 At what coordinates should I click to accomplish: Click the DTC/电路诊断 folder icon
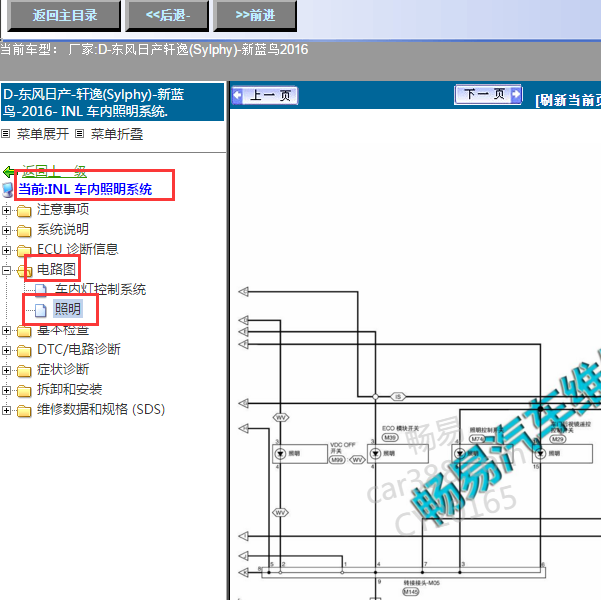(24, 350)
